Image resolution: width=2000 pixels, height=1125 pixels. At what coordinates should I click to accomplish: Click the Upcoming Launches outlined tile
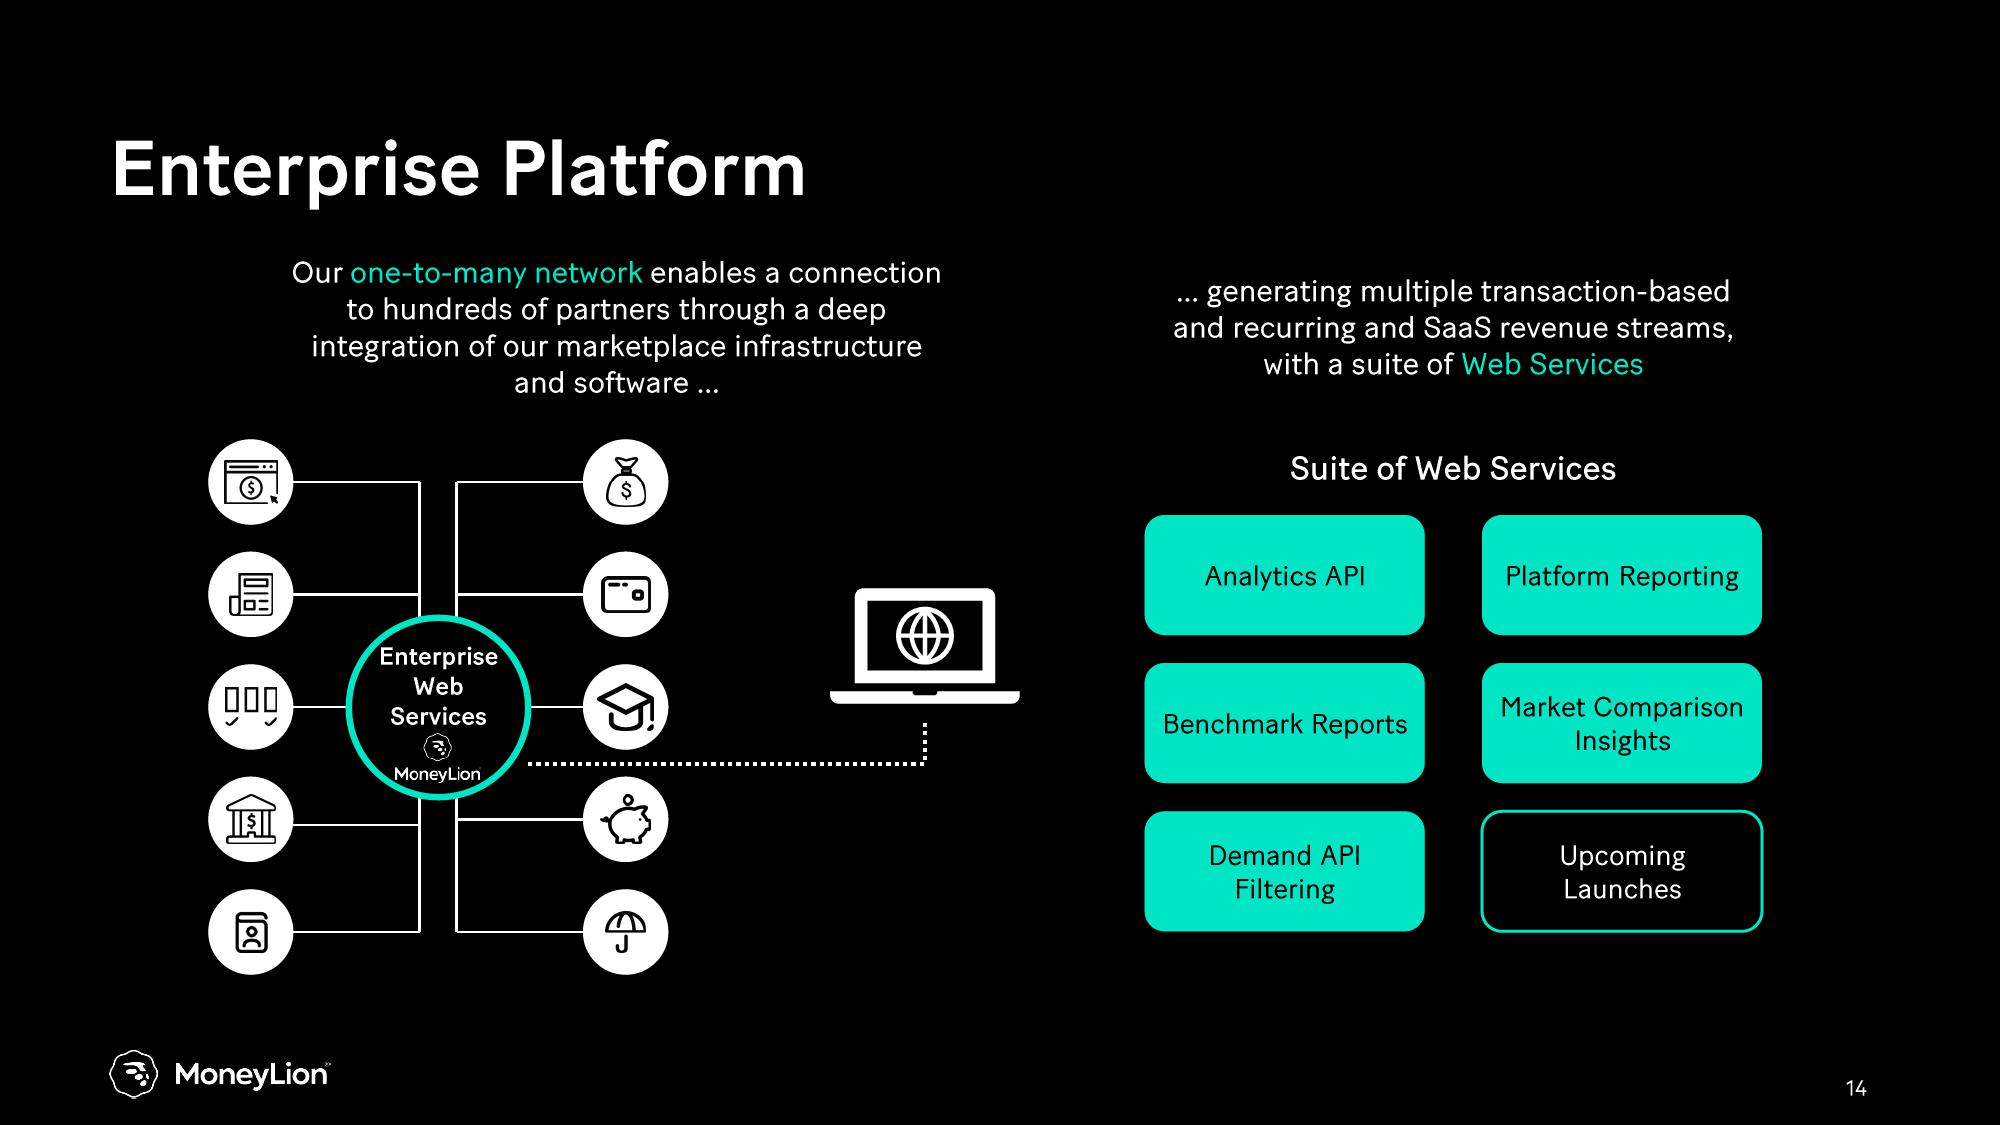[1620, 872]
